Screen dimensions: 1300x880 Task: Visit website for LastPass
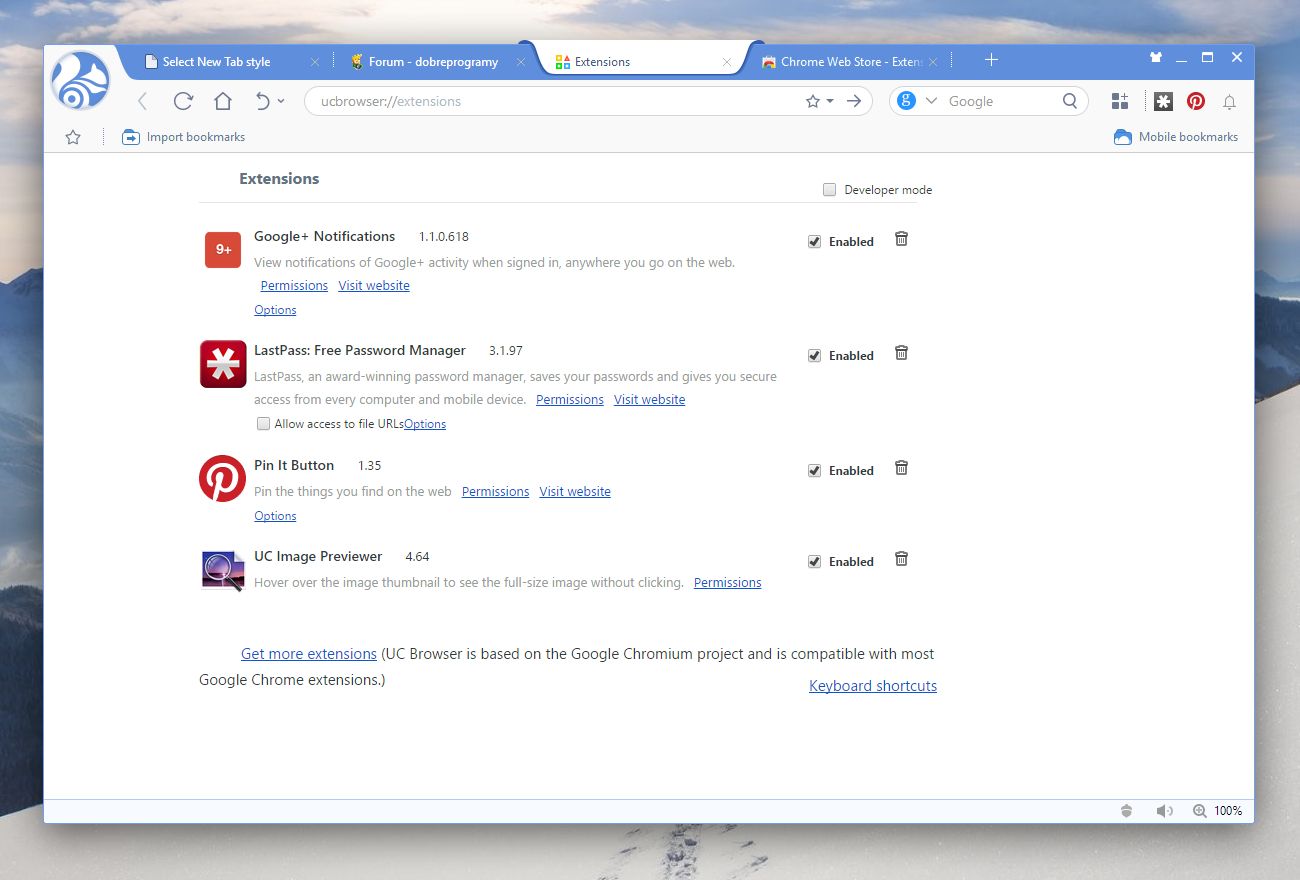click(x=650, y=400)
